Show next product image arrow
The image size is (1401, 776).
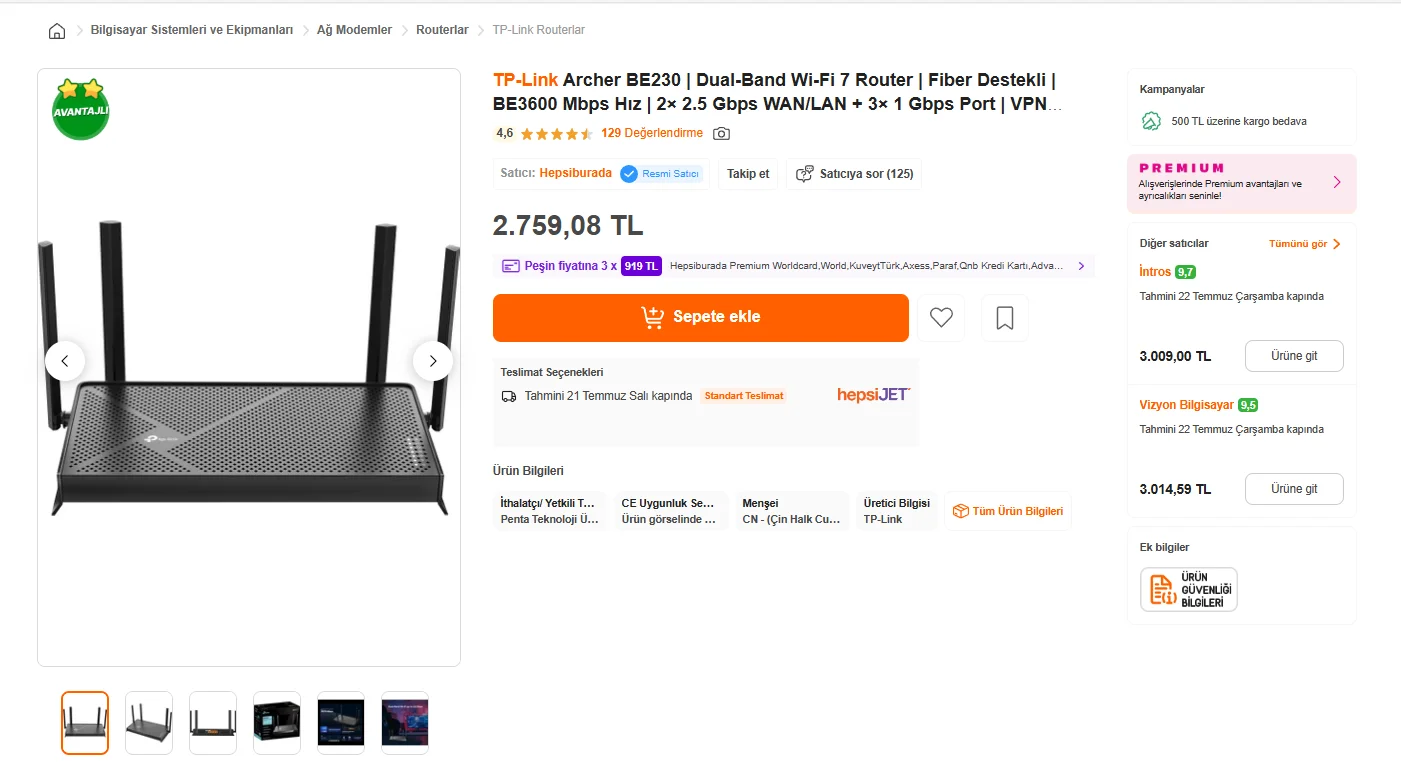(433, 361)
